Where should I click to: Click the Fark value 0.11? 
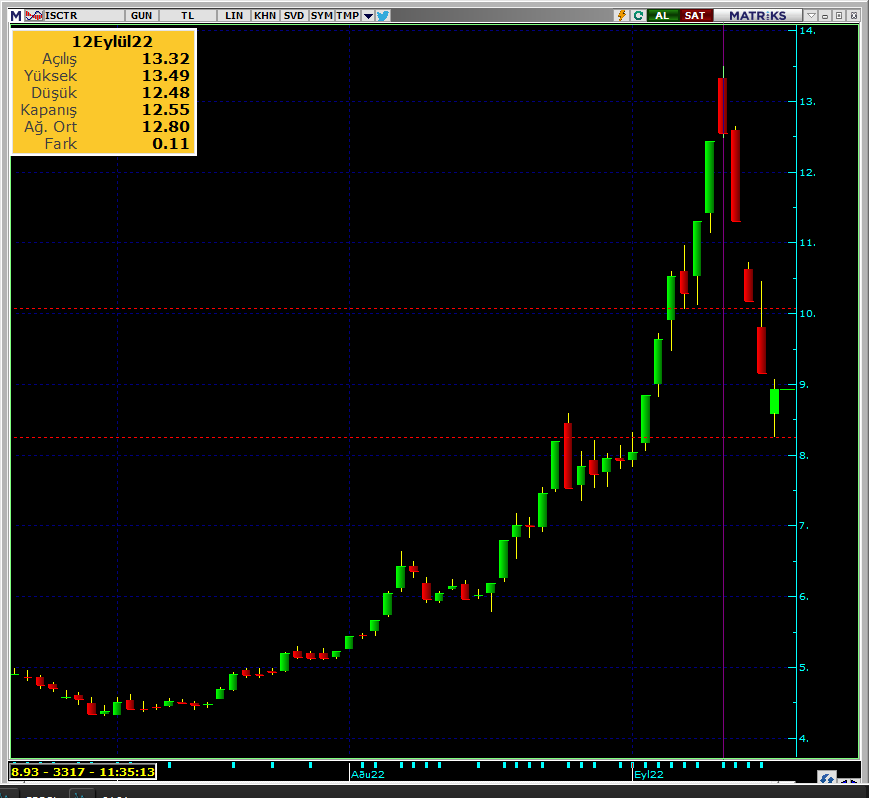(x=171, y=144)
